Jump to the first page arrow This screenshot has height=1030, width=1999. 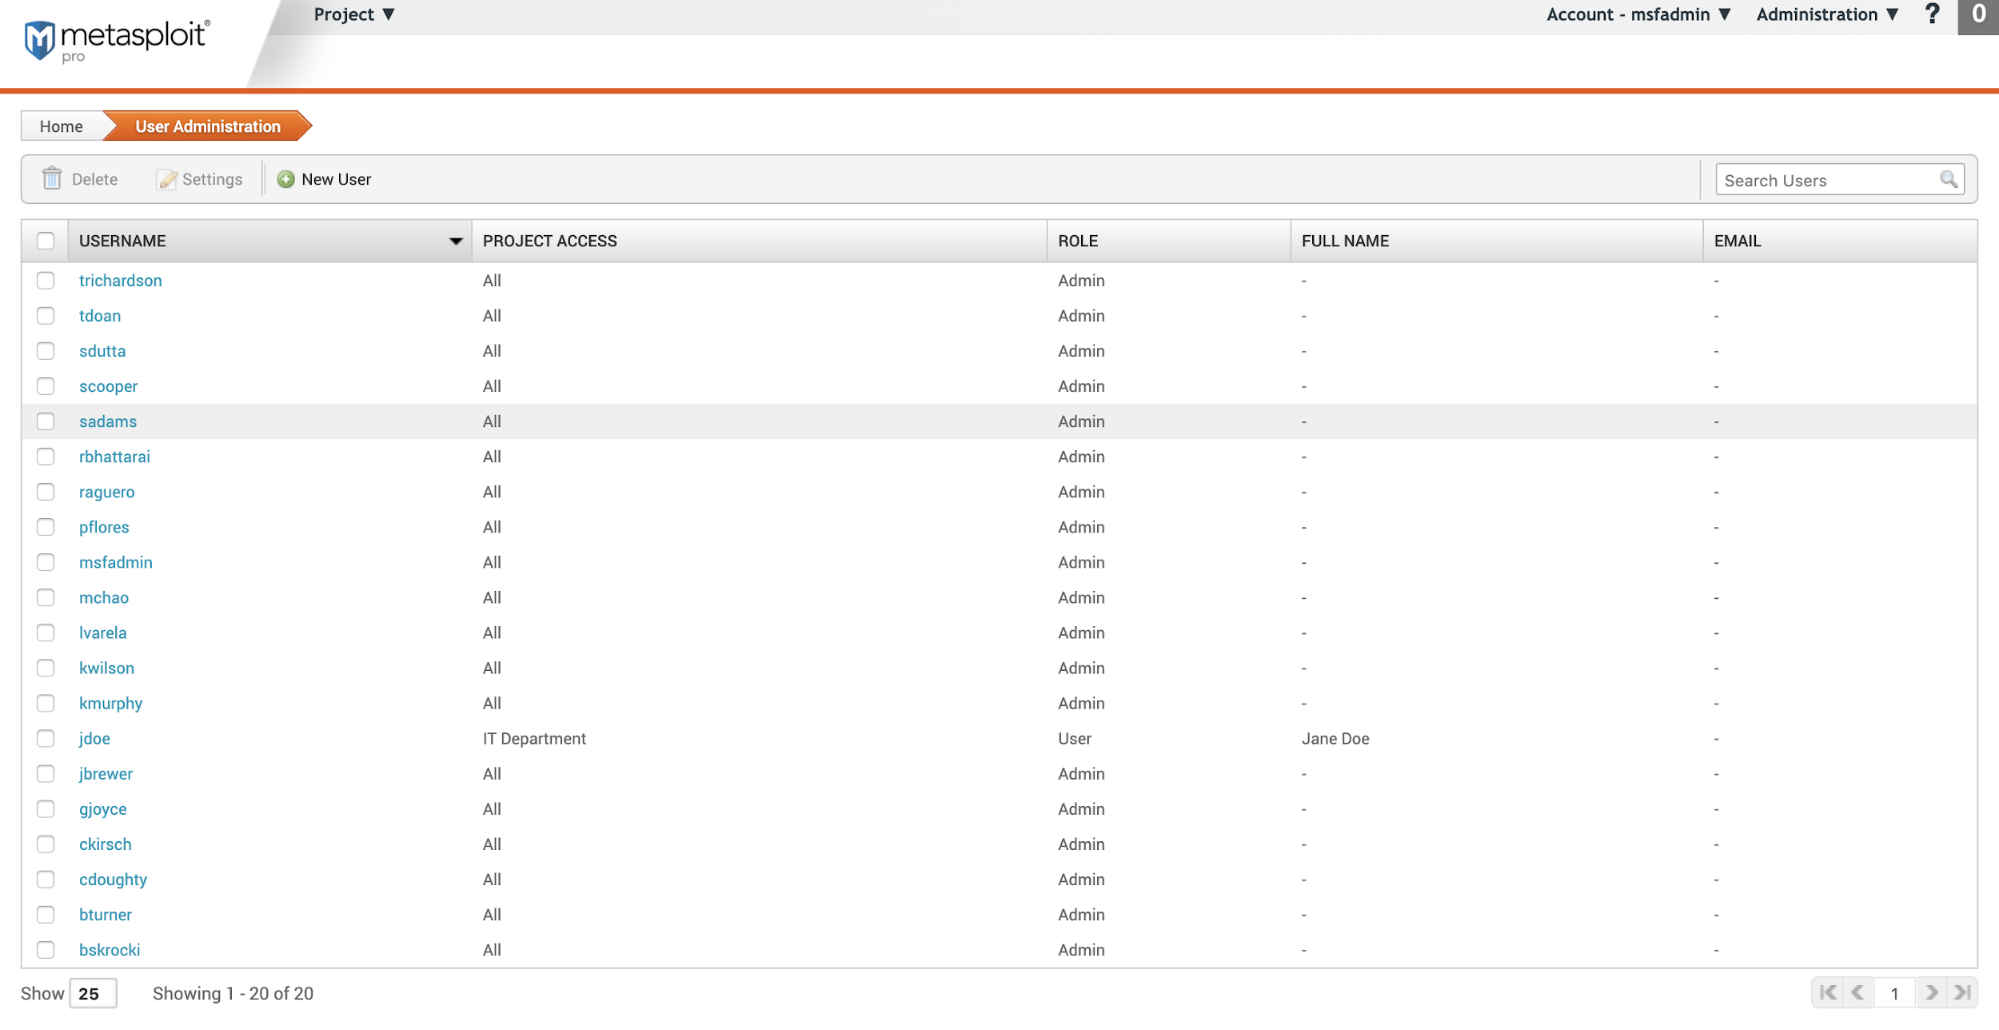[1828, 993]
